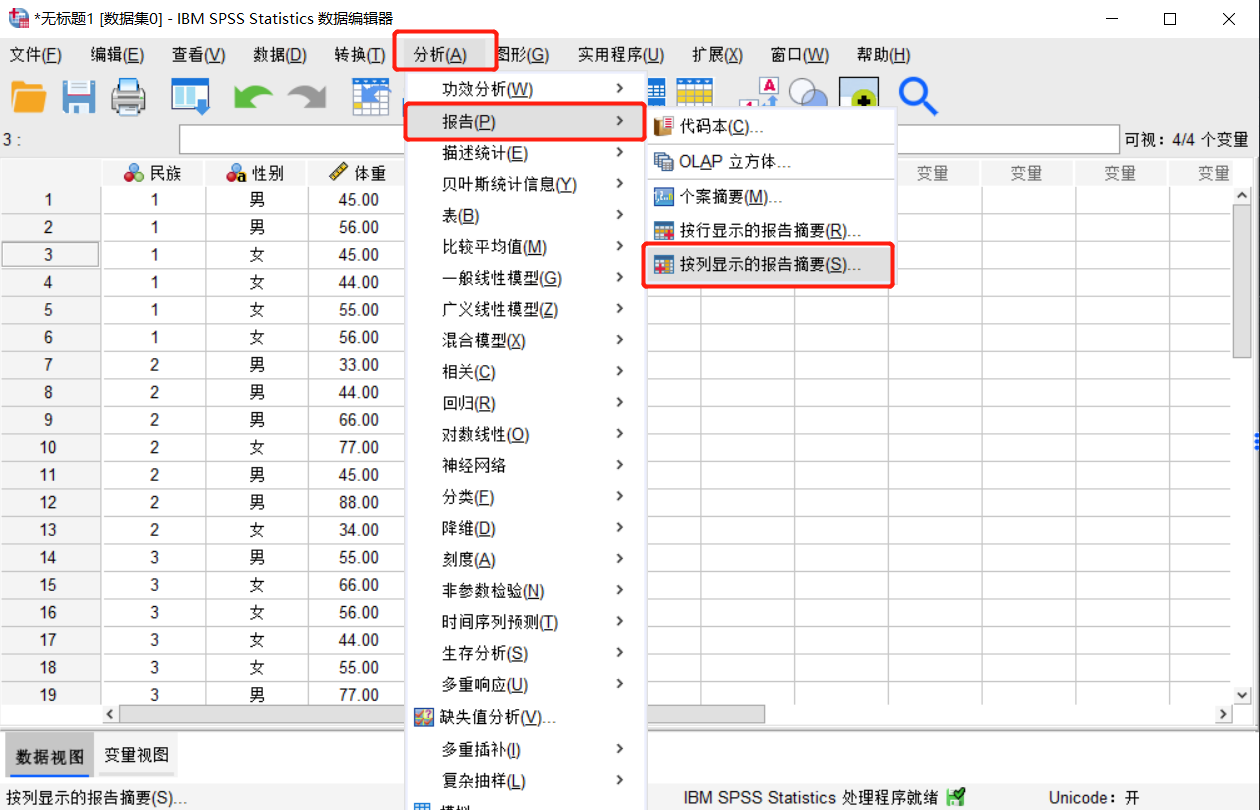Open the 窗口(W) menu
Viewport: 1260px width, 810px height.
pyautogui.click(x=800, y=55)
